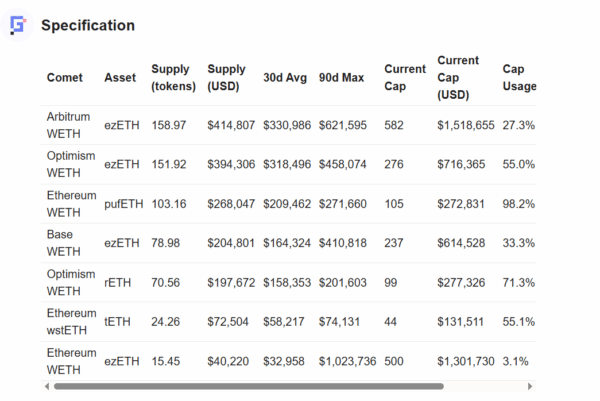Select the Ethereum wstETH comet cell

pos(72,322)
